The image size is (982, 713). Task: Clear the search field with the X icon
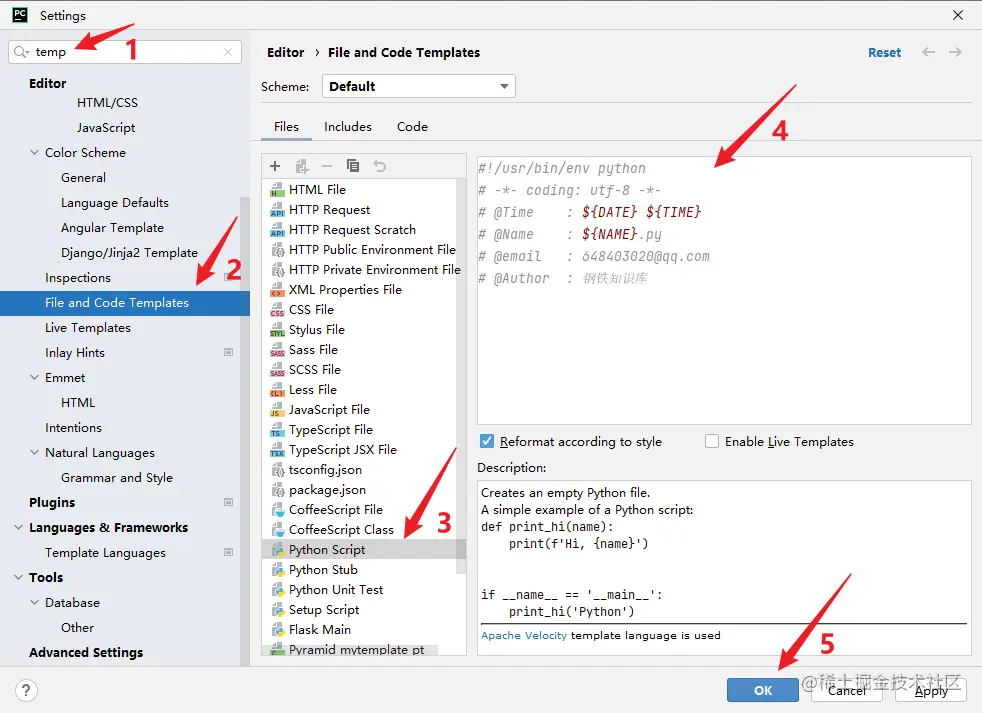click(x=228, y=52)
